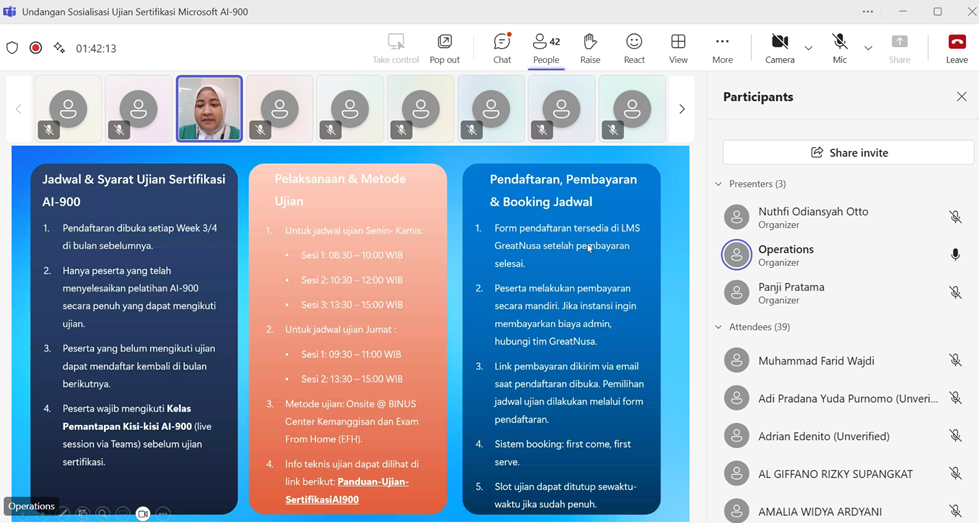Screen dimensions: 979x523
Task: Click Panji Pratama's avatar
Action: pyautogui.click(x=737, y=293)
